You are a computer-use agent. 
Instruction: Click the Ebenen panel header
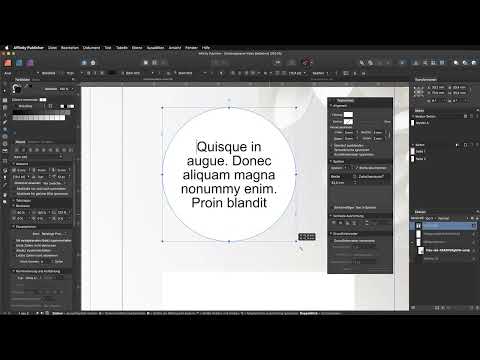pyautogui.click(x=420, y=212)
